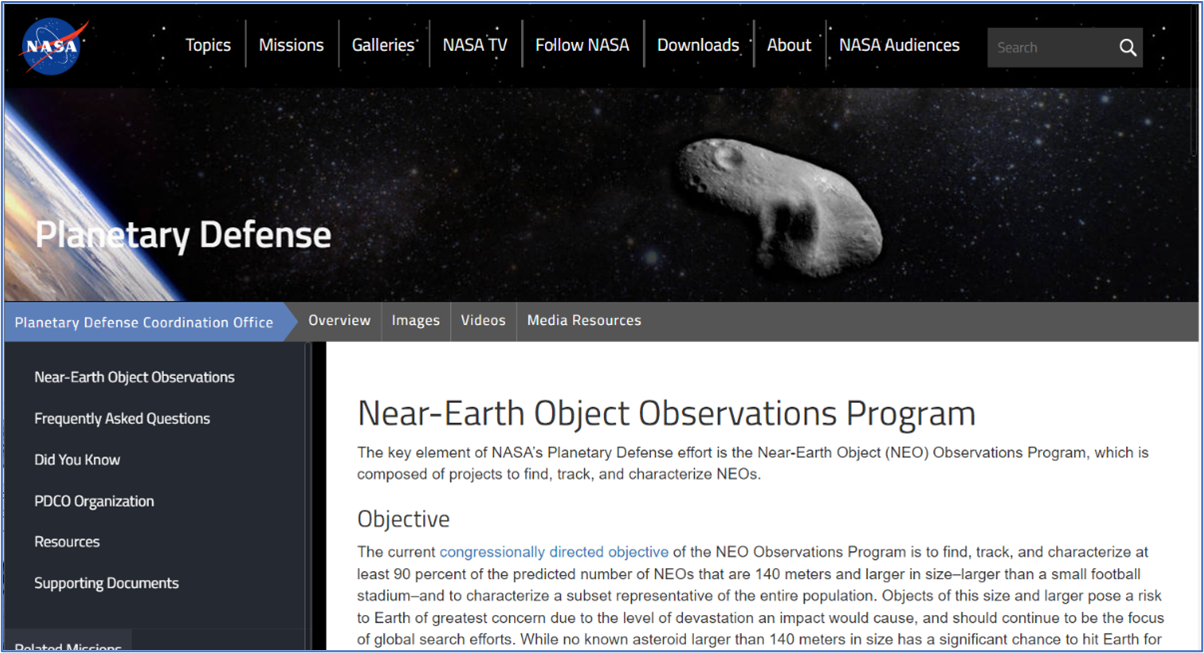The width and height of the screenshot is (1204, 653).
Task: Open the NASA Audiences menu
Action: pos(899,45)
